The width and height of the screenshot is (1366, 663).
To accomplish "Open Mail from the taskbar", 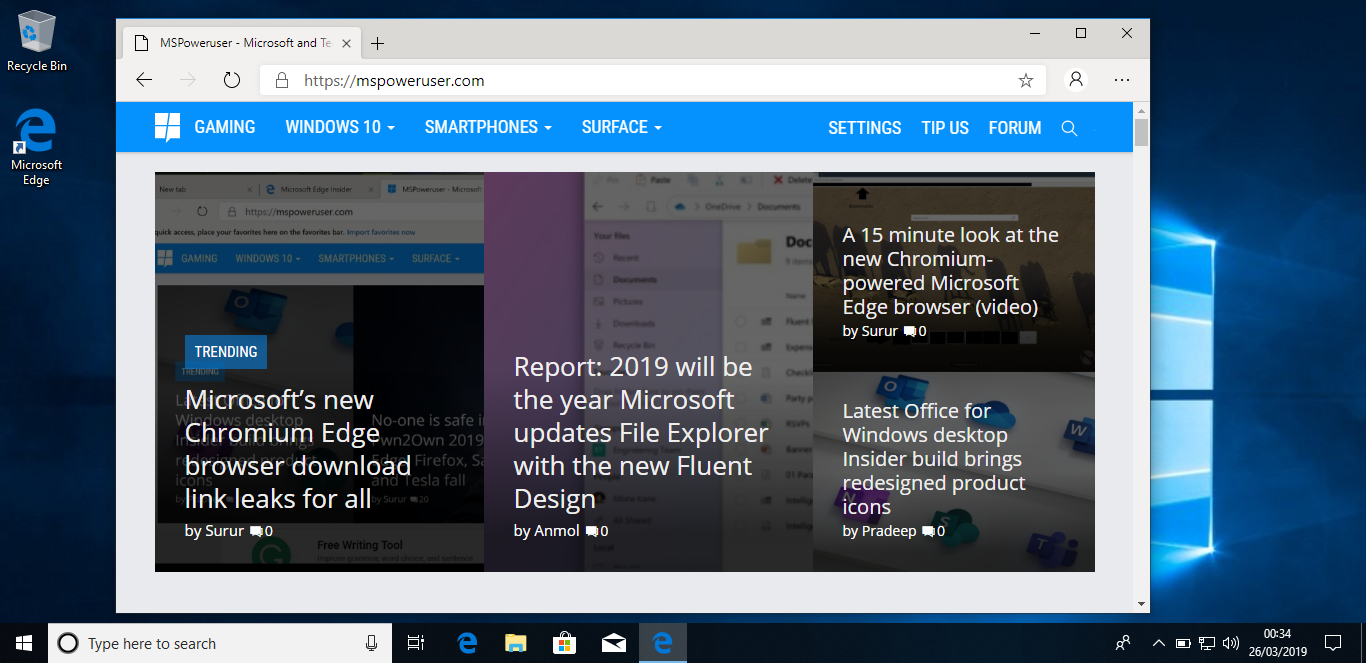I will 613,643.
